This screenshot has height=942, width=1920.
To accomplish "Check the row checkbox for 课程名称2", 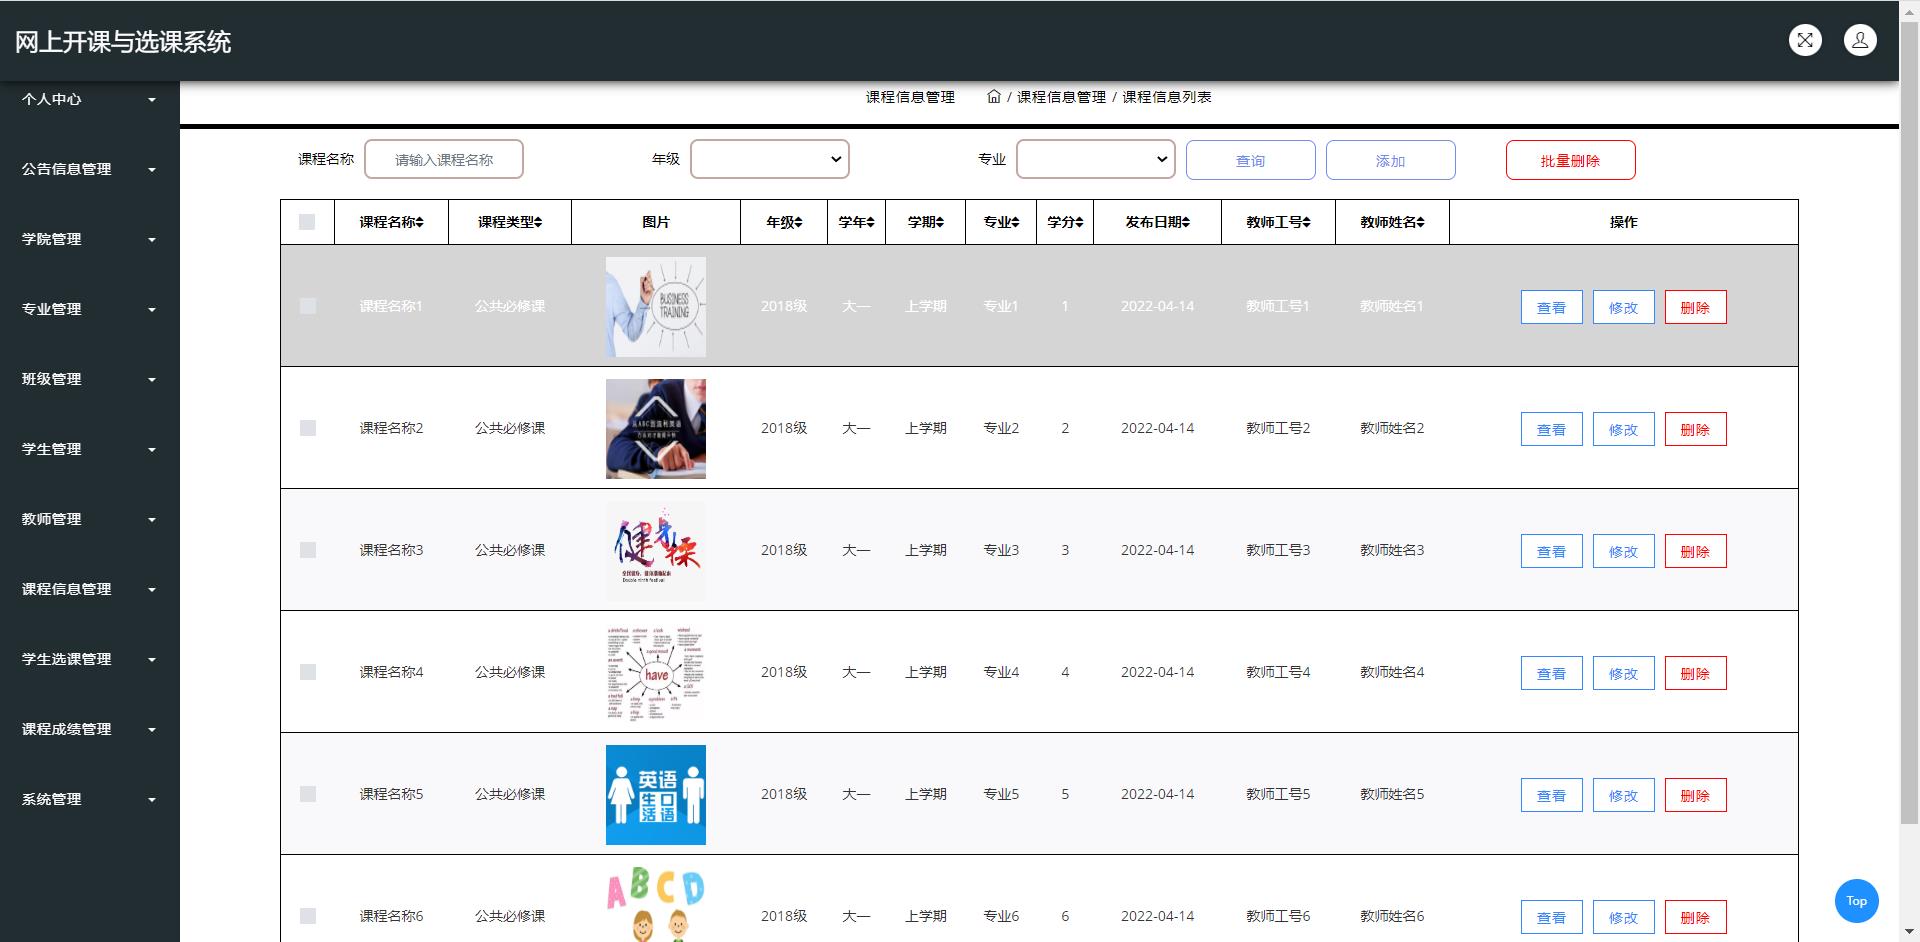I will (x=308, y=428).
